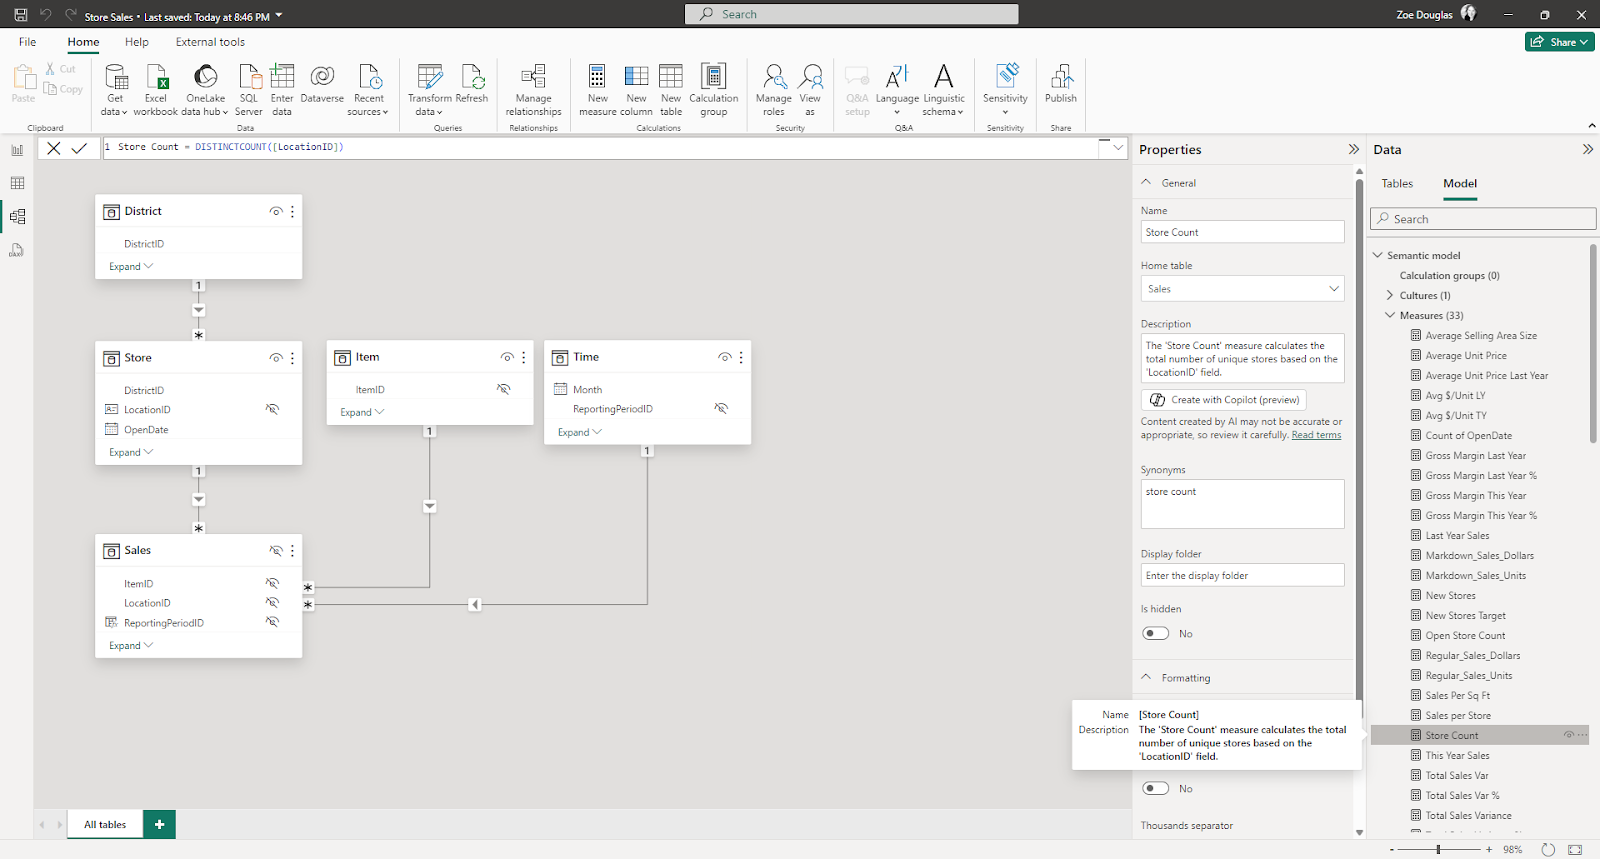Viewport: 1600px width, 859px height.
Task: Switch to Report view sidebar icon
Action: (17, 150)
